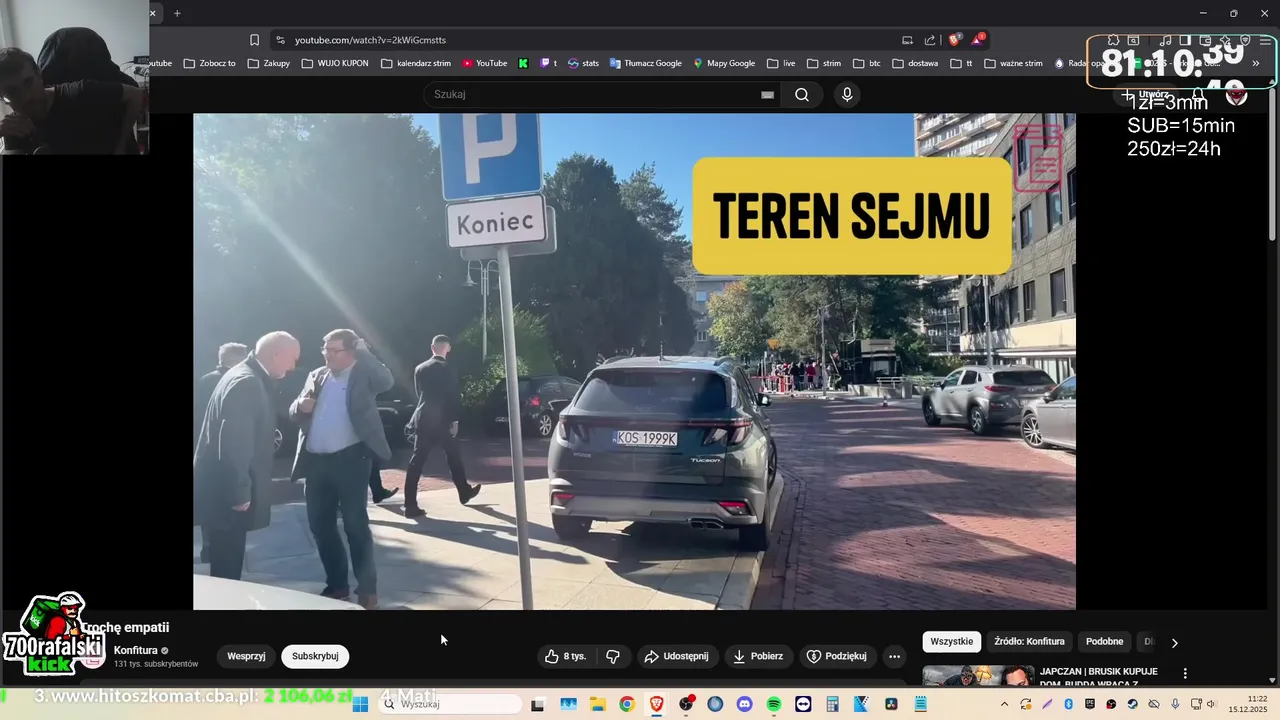Open a new browser tab
Viewport: 1280px width, 720px height.
coord(177,13)
